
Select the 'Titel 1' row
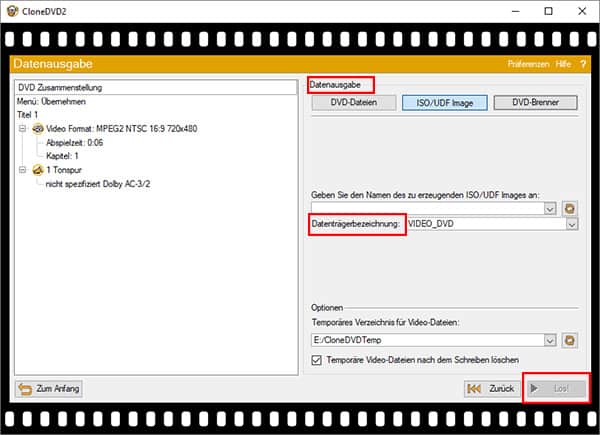[28, 115]
